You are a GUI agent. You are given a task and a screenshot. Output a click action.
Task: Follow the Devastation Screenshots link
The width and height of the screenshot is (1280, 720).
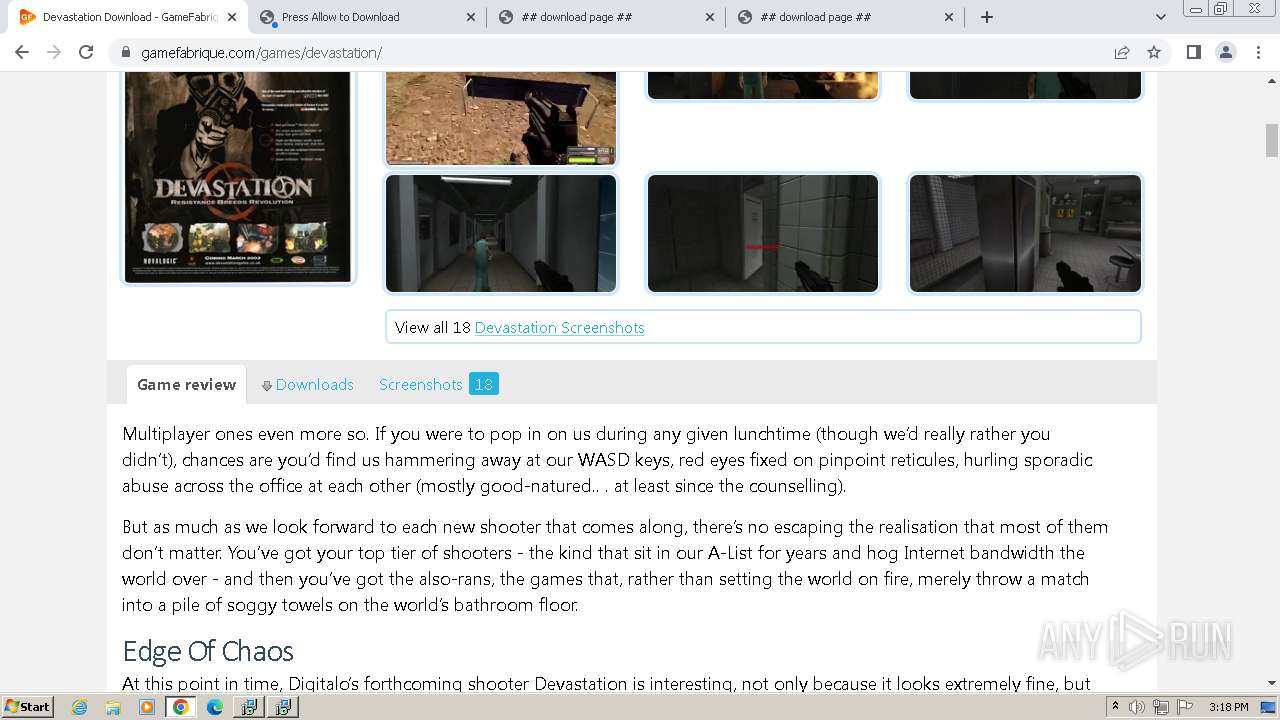[559, 327]
